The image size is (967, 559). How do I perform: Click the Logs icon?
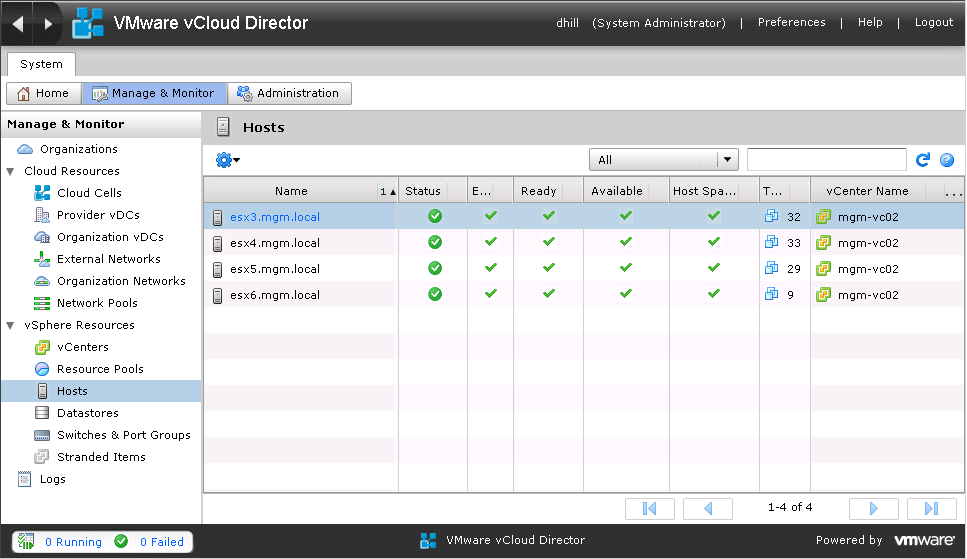pyautogui.click(x=25, y=479)
